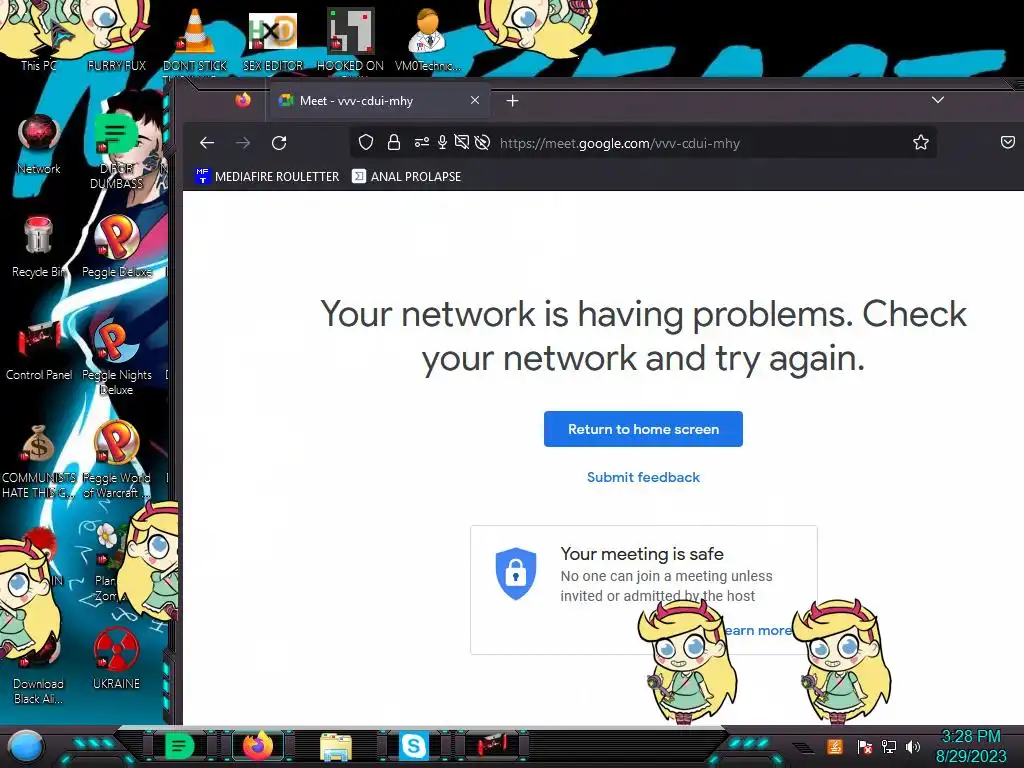Click the Your meeting is safe heading
The height and width of the screenshot is (768, 1024).
[642, 554]
